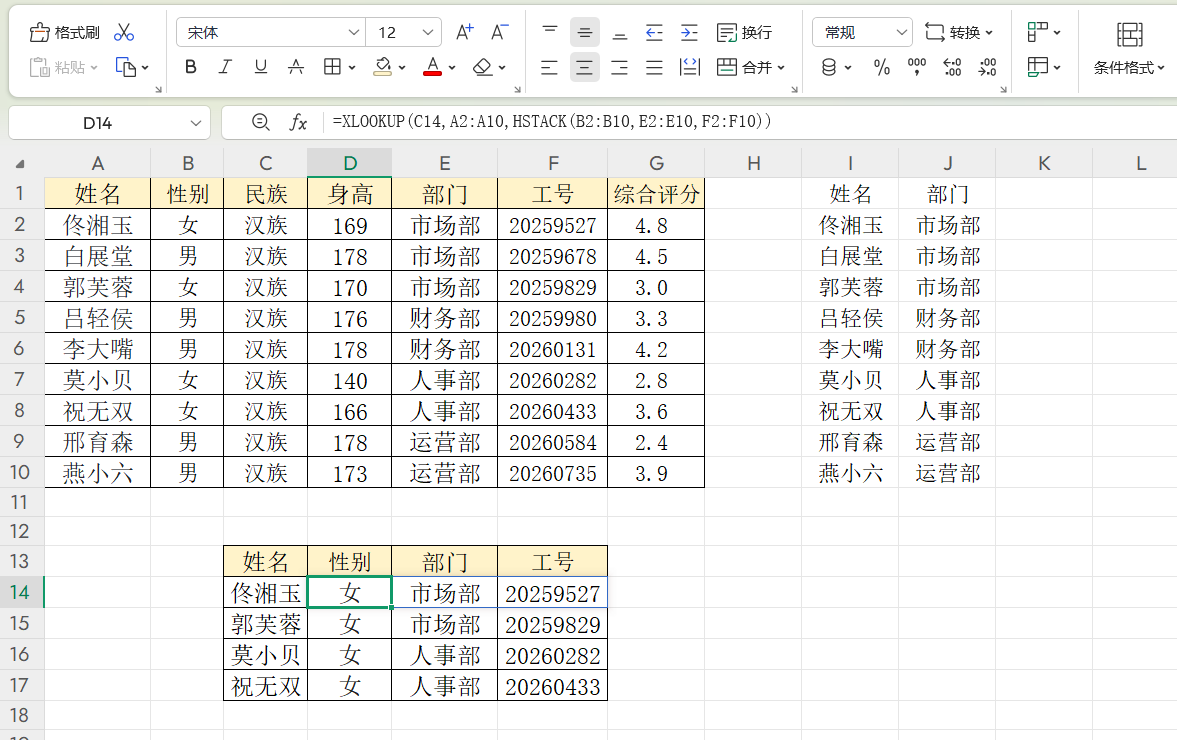The image size is (1177, 740).
Task: Click the percent style icon
Action: [x=881, y=67]
